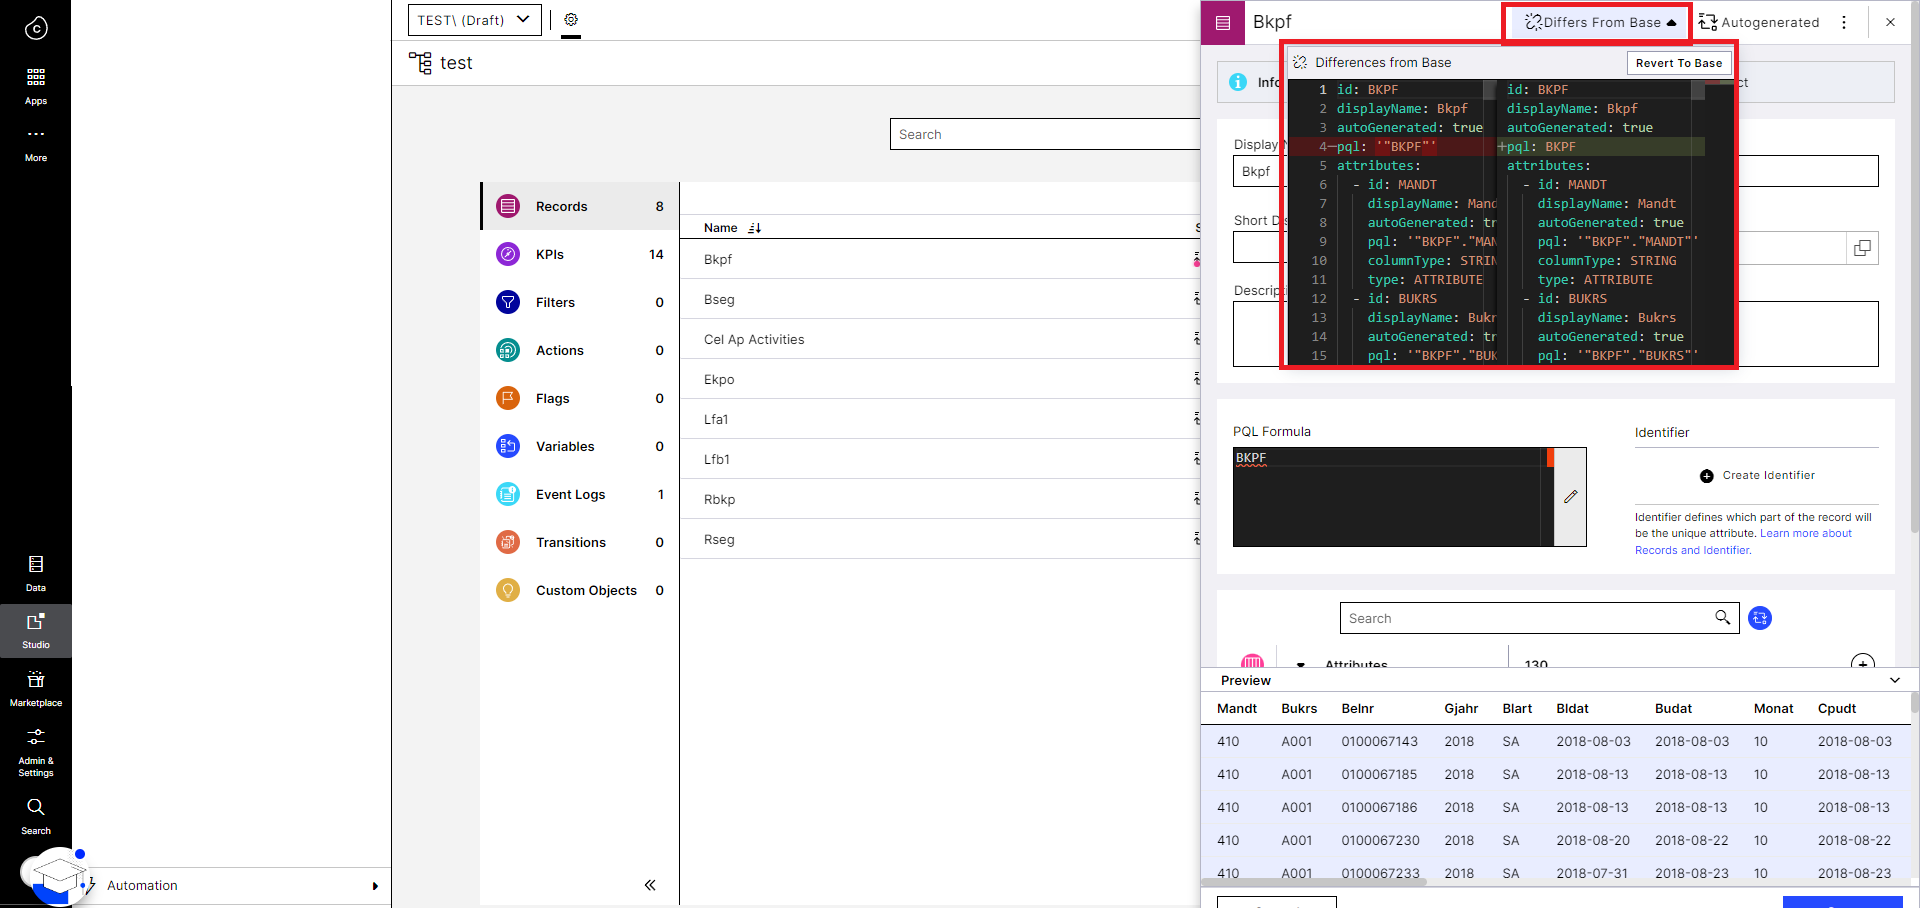Open settings gear next to TEST draft
This screenshot has width=1920, height=908.
[571, 20]
